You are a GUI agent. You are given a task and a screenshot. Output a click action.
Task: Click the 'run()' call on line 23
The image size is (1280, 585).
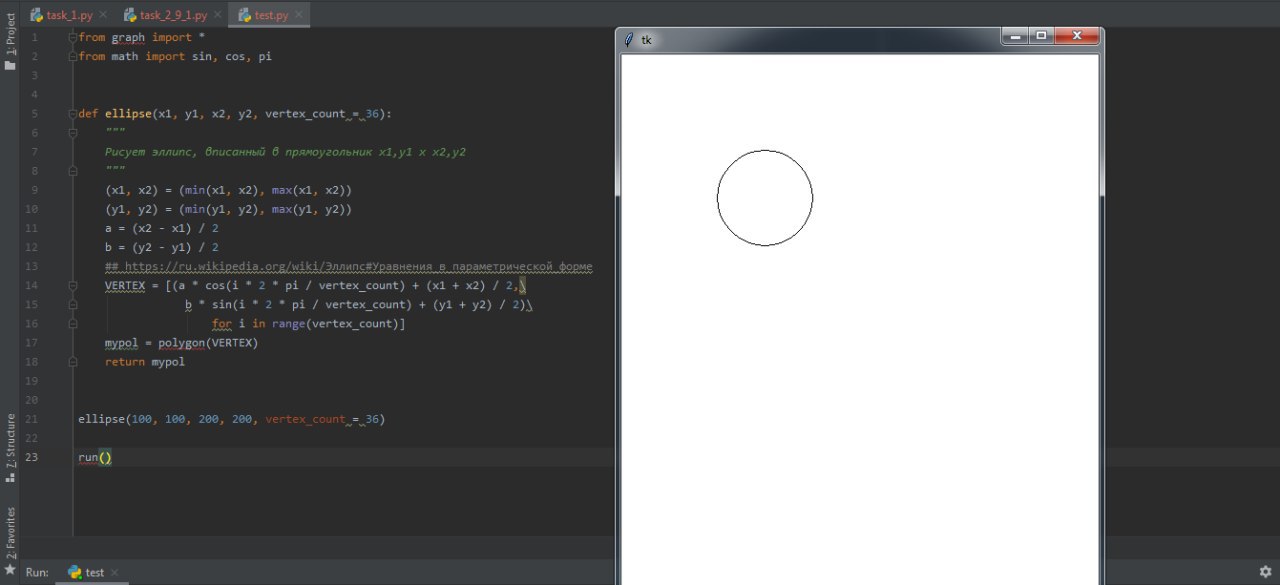[95, 457]
